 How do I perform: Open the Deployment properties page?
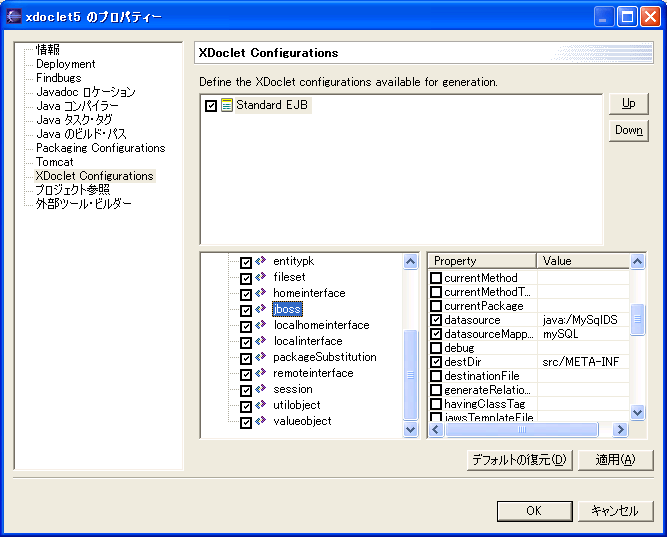66,64
